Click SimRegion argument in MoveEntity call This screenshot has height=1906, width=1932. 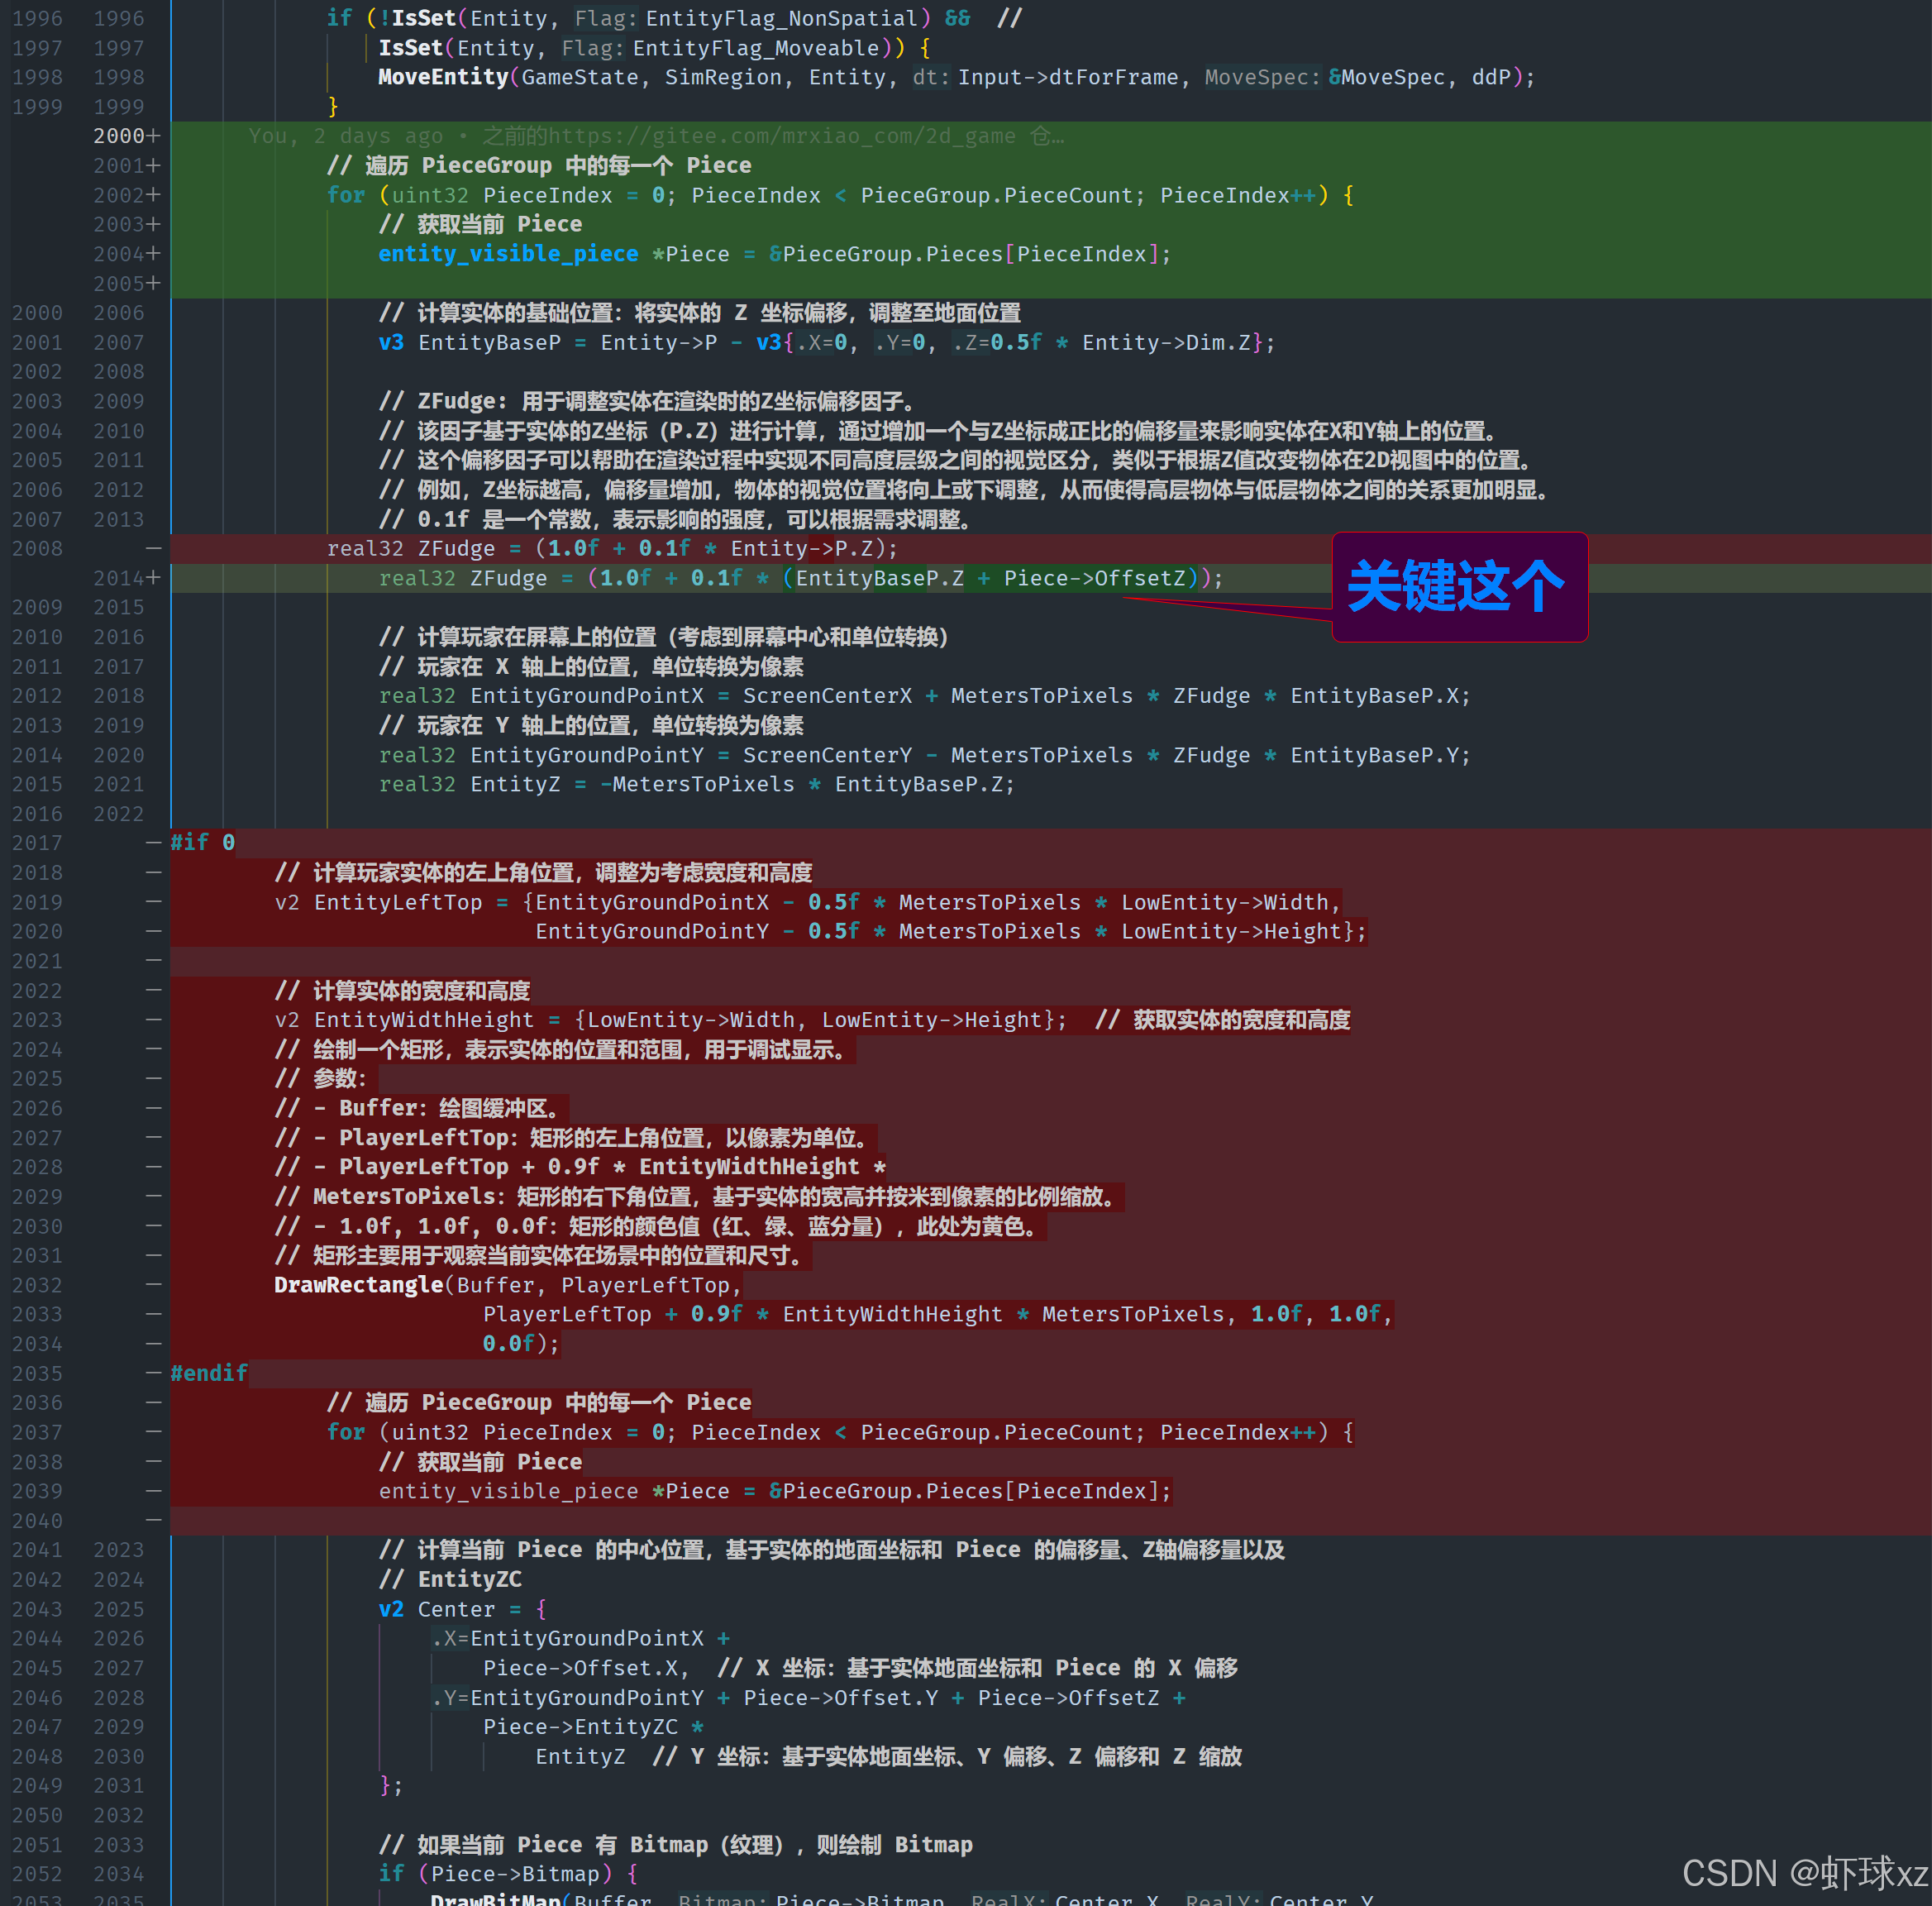click(723, 77)
